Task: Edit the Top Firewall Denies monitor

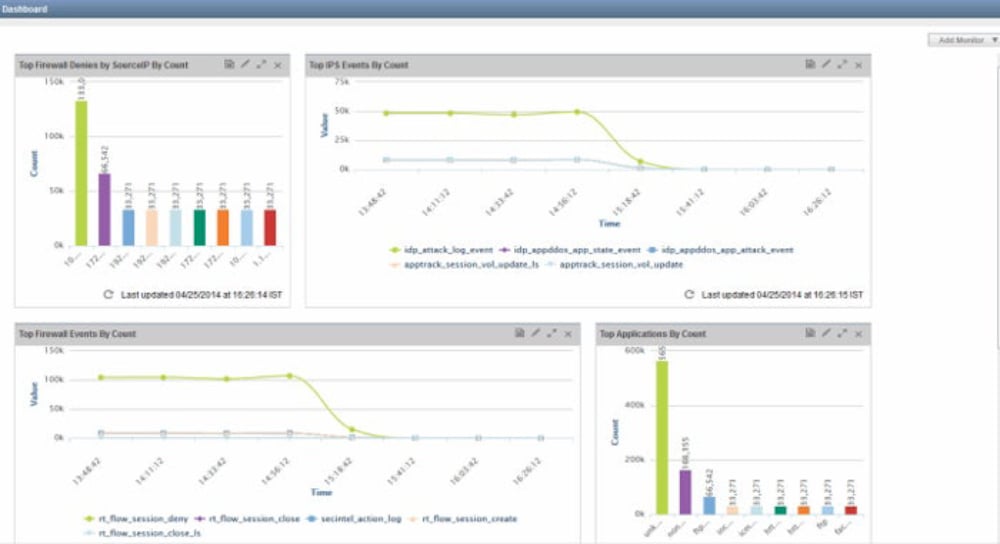Action: pyautogui.click(x=245, y=65)
